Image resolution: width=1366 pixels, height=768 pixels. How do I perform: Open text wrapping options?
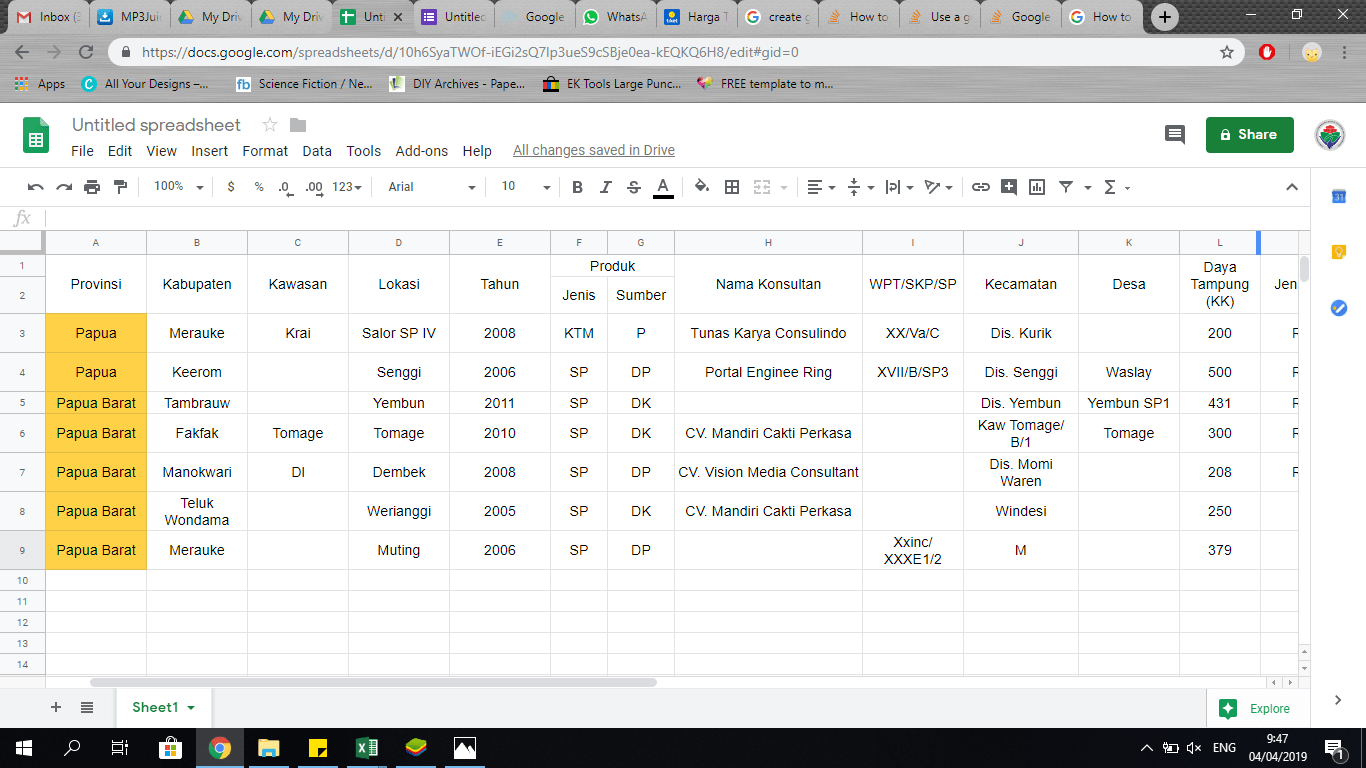pyautogui.click(x=899, y=187)
